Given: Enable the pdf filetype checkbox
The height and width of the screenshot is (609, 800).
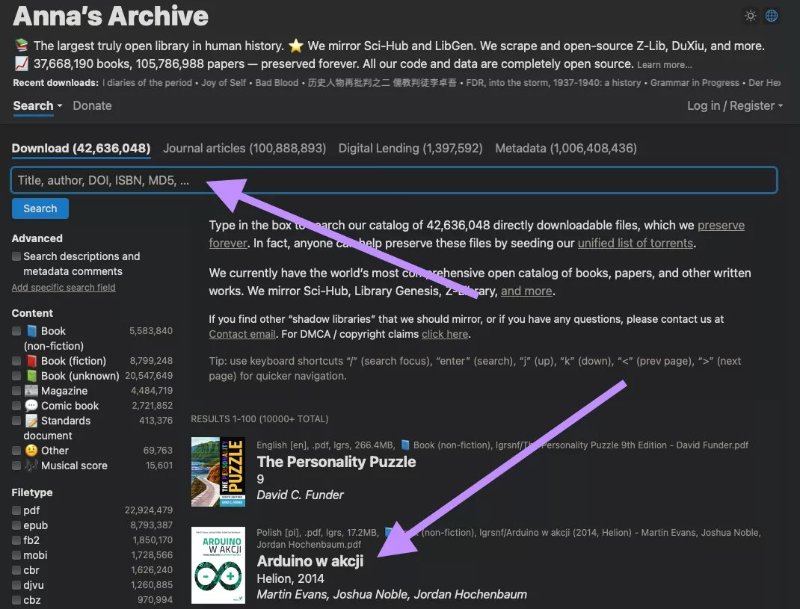Looking at the screenshot, I should [16, 511].
